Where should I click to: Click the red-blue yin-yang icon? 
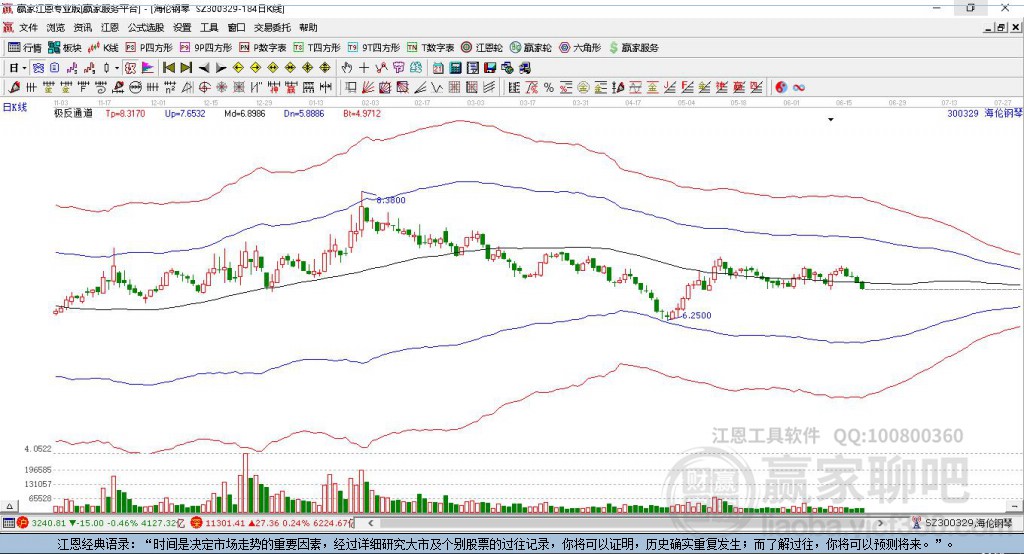click(x=781, y=87)
